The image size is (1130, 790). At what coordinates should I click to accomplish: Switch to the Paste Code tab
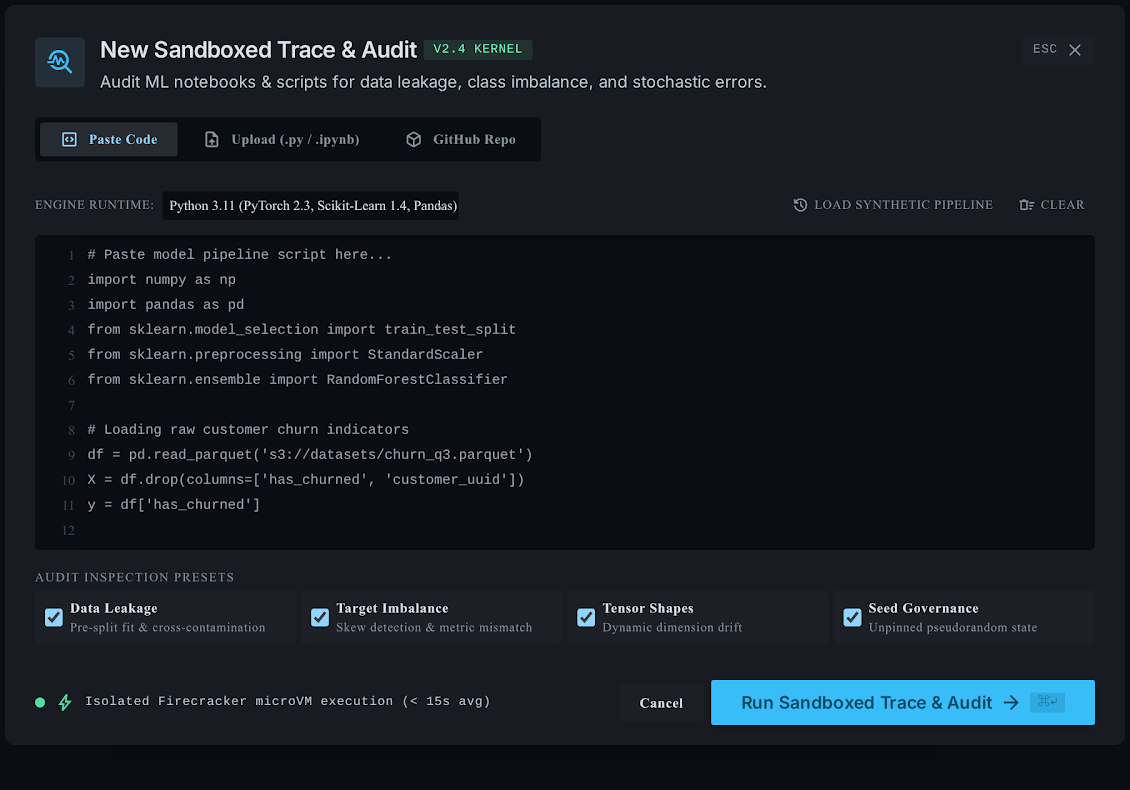click(x=109, y=139)
